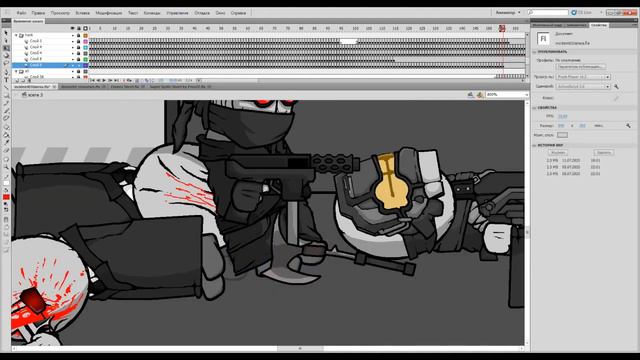Select the 3D Rotation tool

(6, 56)
